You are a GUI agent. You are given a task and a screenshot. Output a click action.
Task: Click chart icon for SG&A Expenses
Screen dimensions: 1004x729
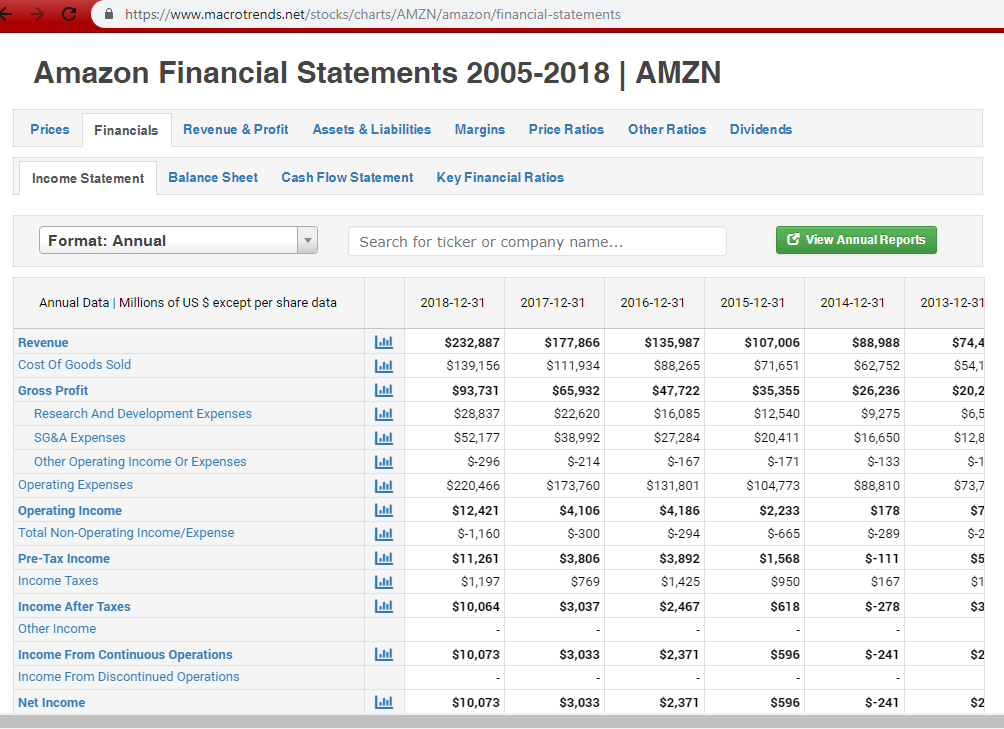tap(384, 438)
